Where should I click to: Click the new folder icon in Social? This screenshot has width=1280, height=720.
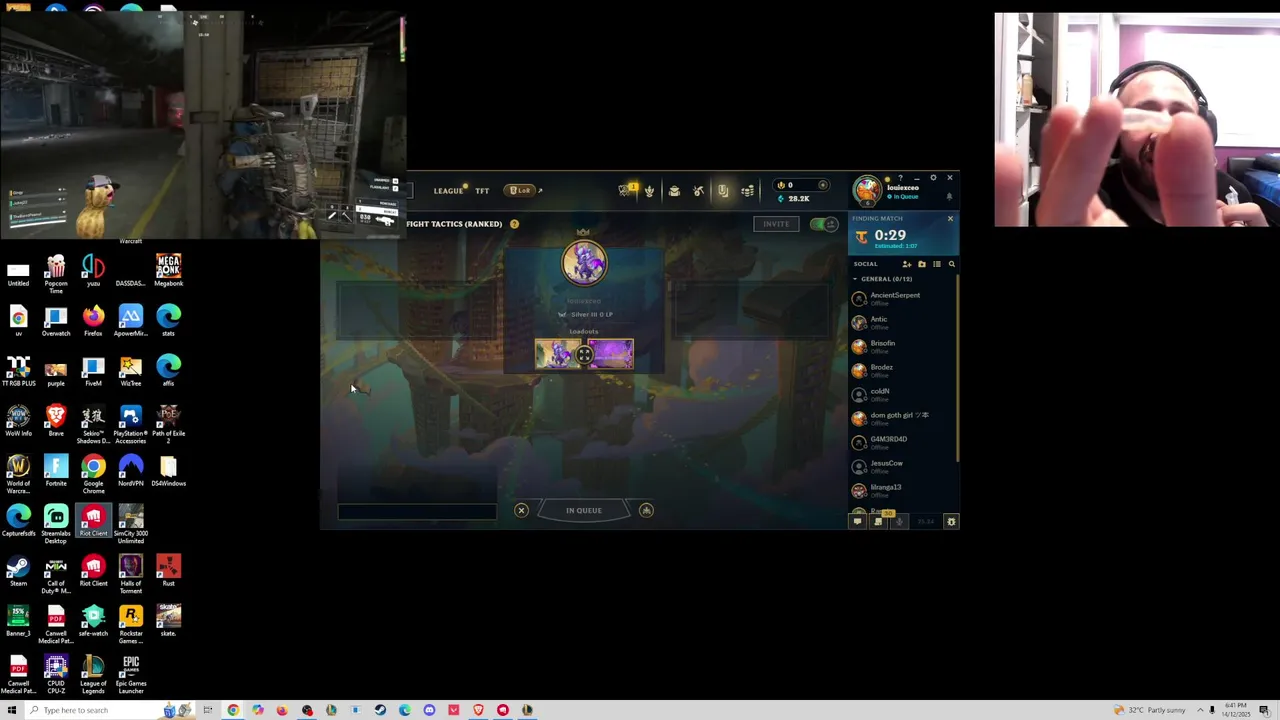[921, 264]
